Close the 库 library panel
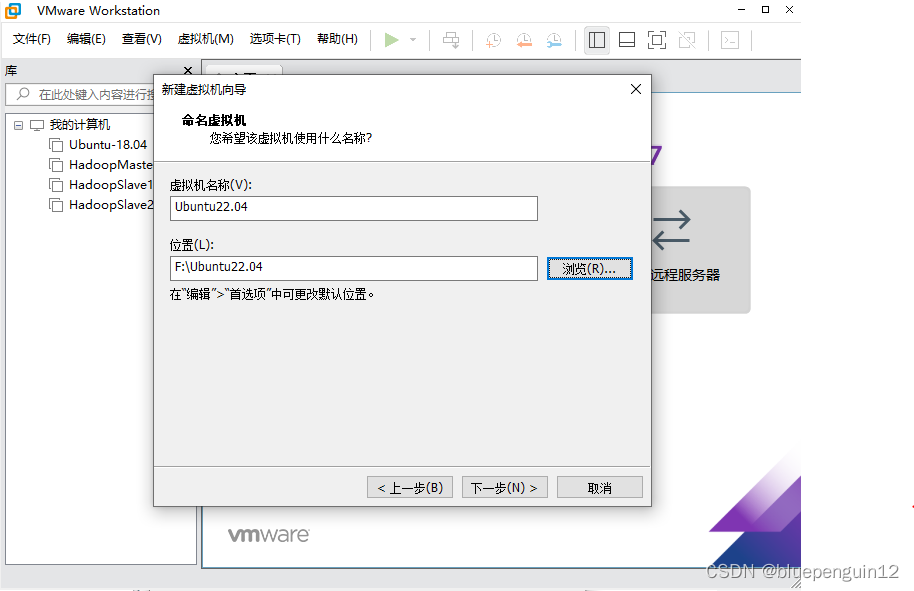This screenshot has height=591, width=914. pos(188,71)
